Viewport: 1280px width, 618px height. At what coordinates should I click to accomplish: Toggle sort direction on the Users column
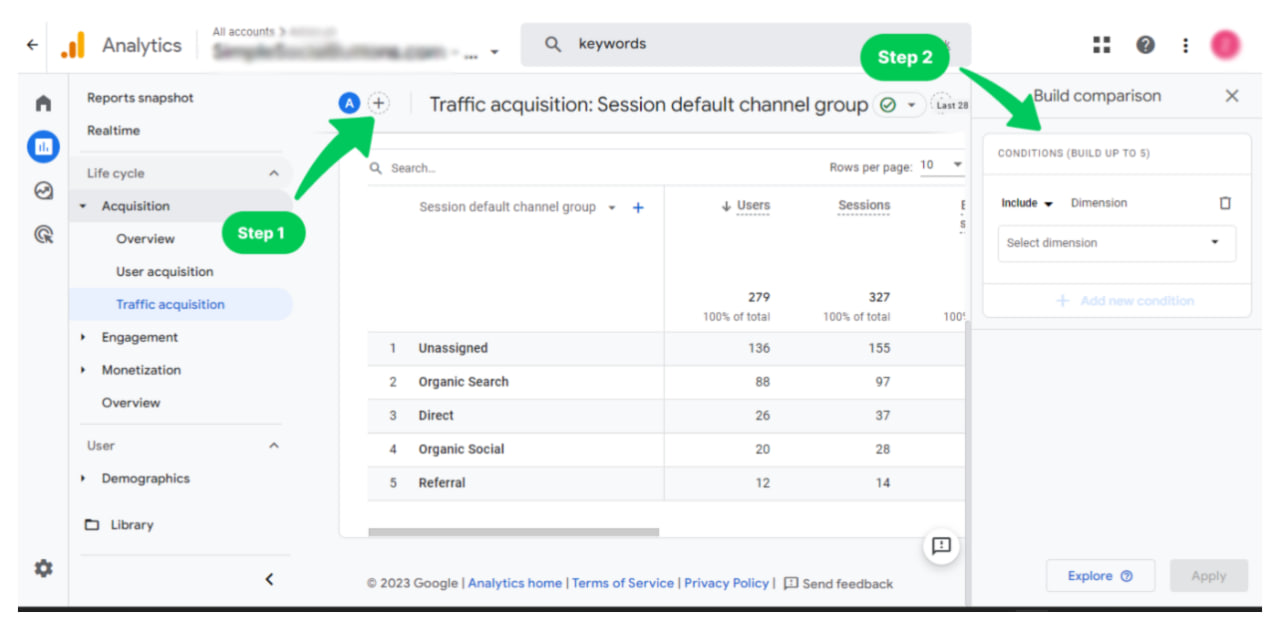click(x=751, y=207)
